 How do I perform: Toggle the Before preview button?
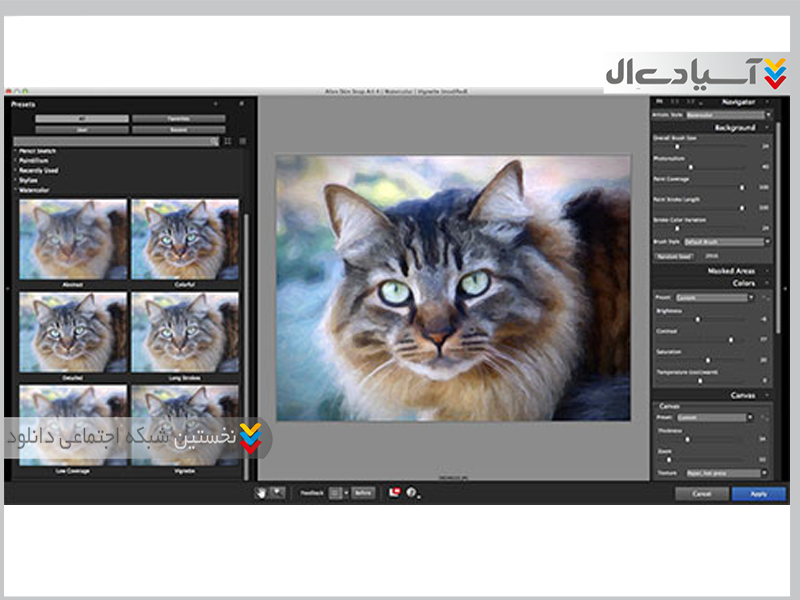[x=363, y=493]
